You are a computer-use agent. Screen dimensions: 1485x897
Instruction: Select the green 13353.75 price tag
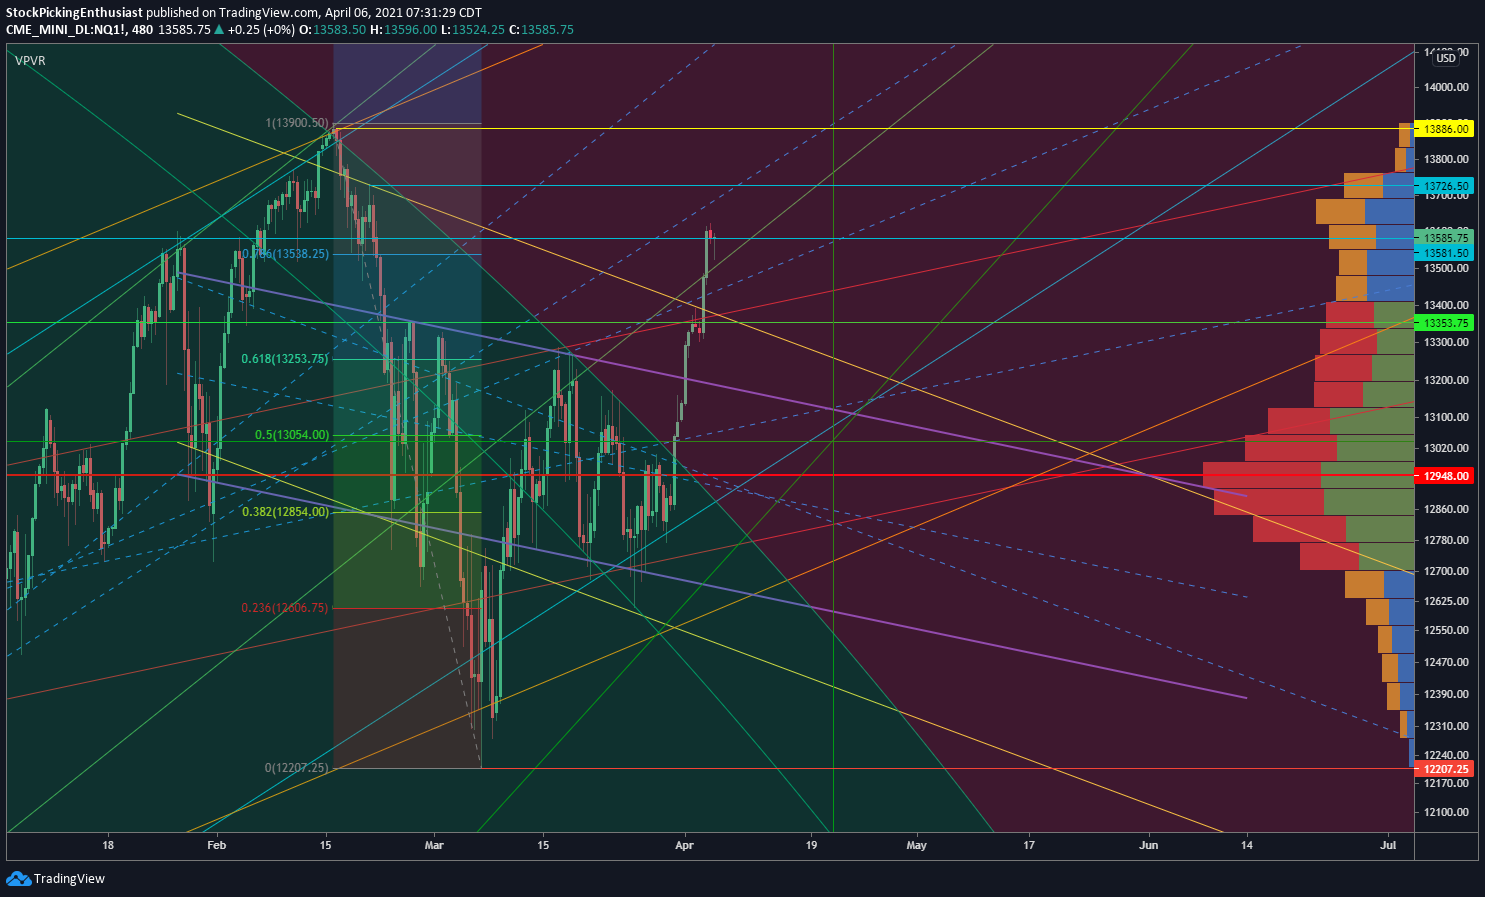point(1446,323)
